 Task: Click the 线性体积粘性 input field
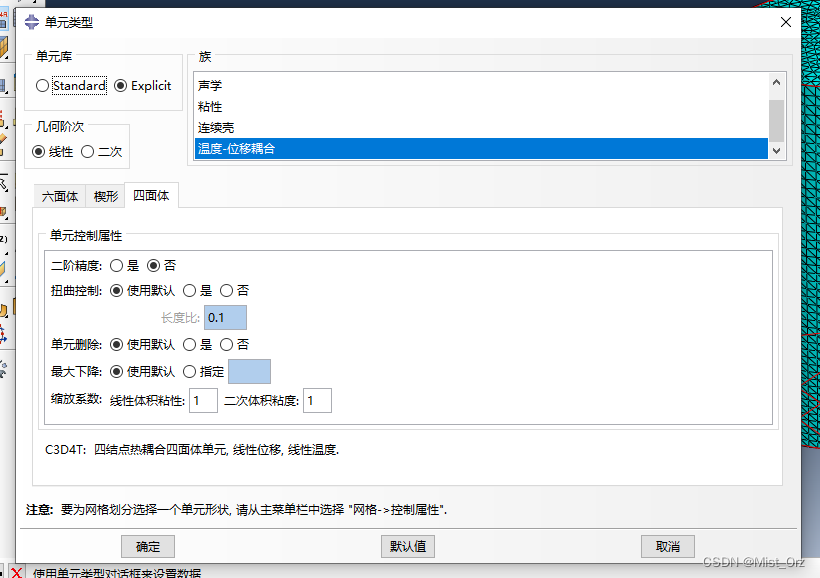[202, 400]
